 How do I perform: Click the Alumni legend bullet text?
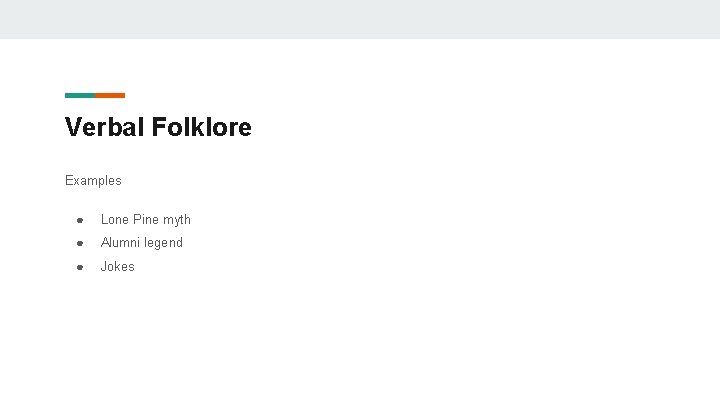[x=142, y=243]
